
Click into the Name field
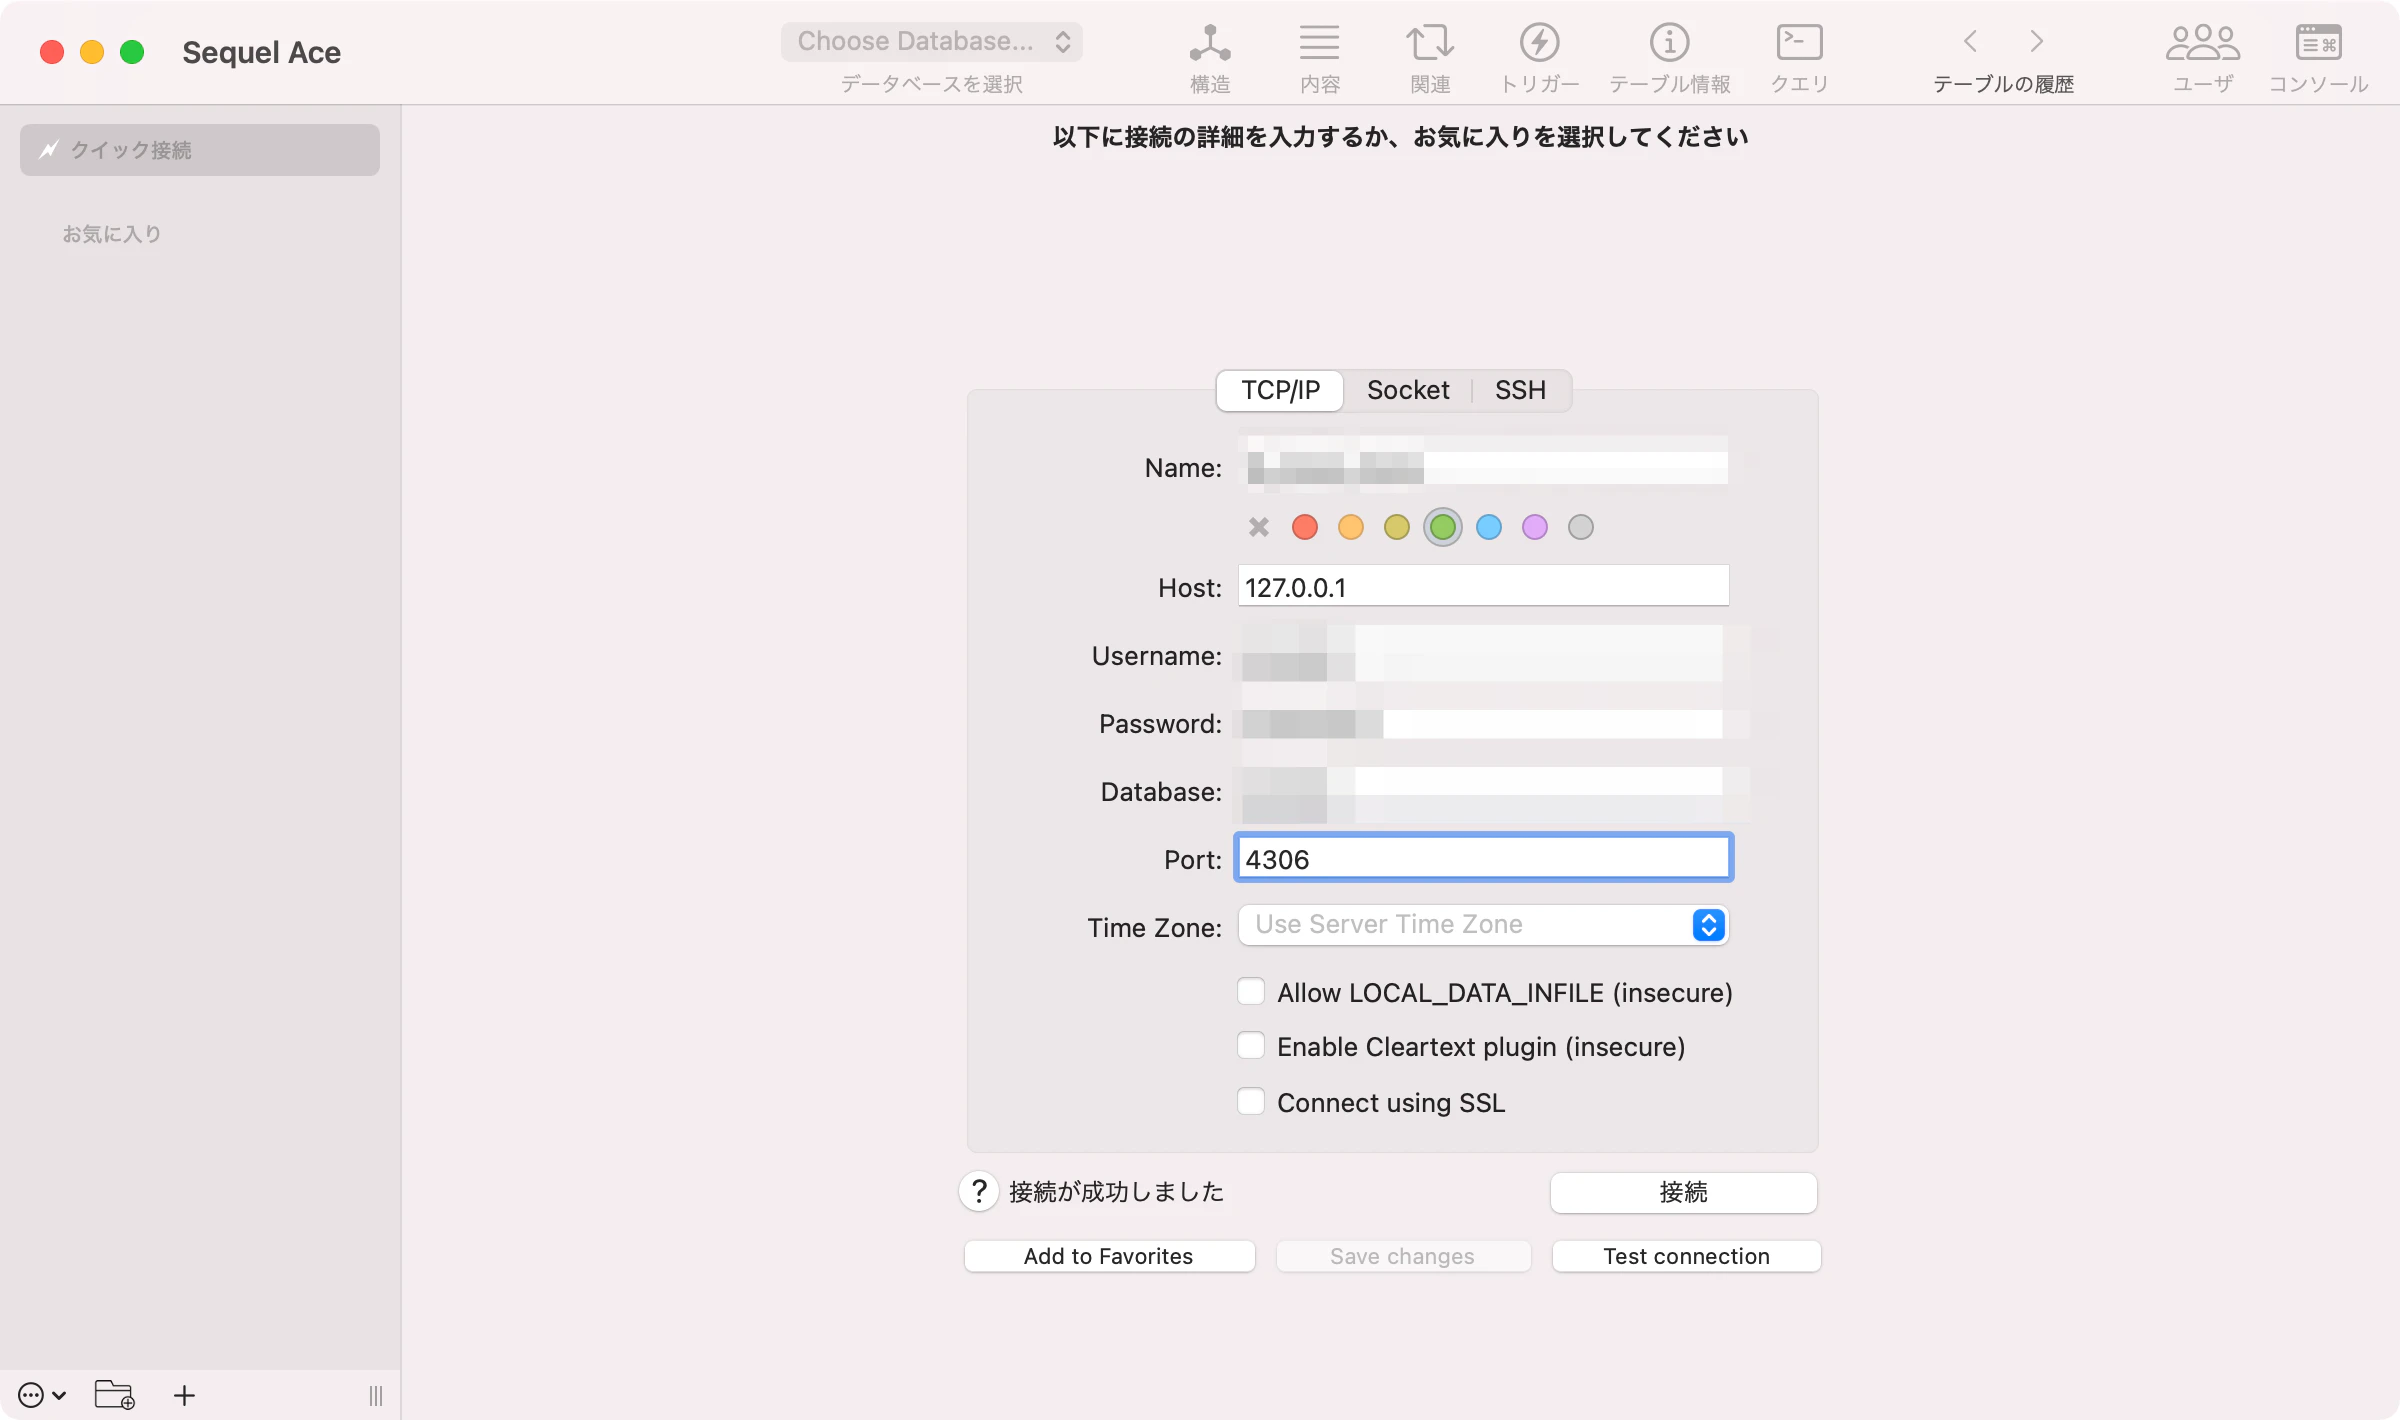coord(1484,466)
